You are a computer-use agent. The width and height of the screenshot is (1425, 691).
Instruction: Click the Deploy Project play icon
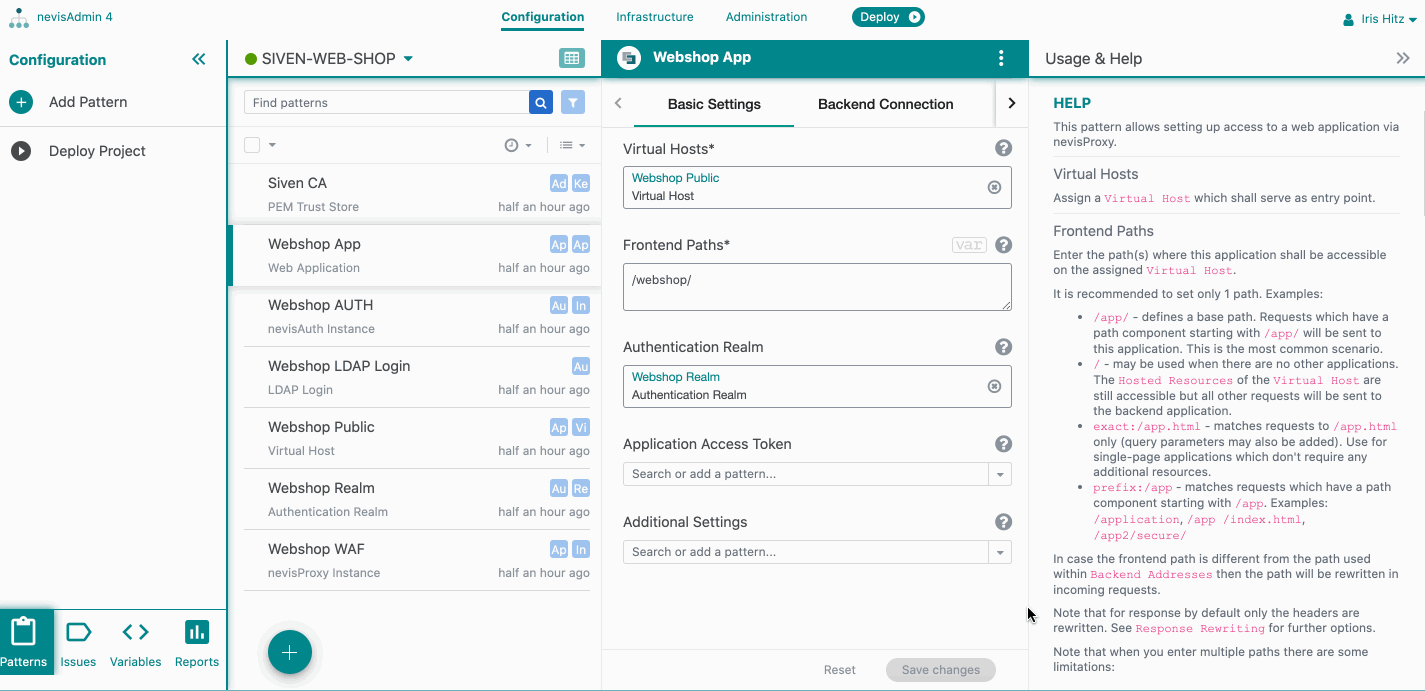coord(21,151)
